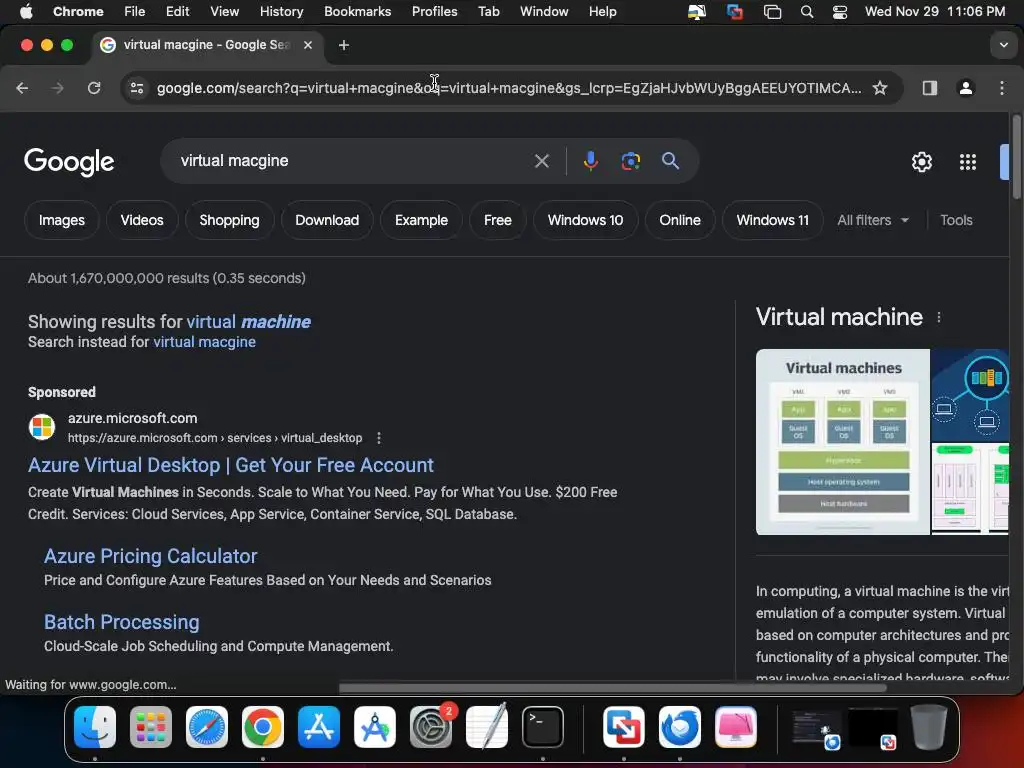Open Terminal in the Dock
Viewport: 1024px width, 768px height.
543,726
